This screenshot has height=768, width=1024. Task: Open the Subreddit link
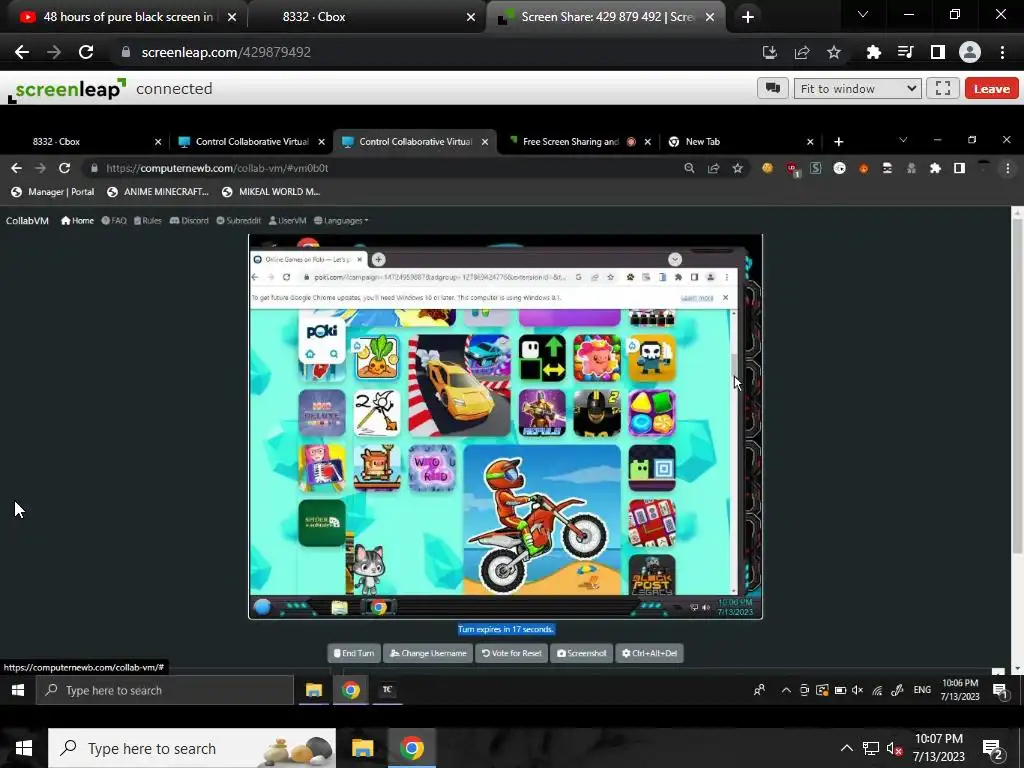click(x=238, y=221)
